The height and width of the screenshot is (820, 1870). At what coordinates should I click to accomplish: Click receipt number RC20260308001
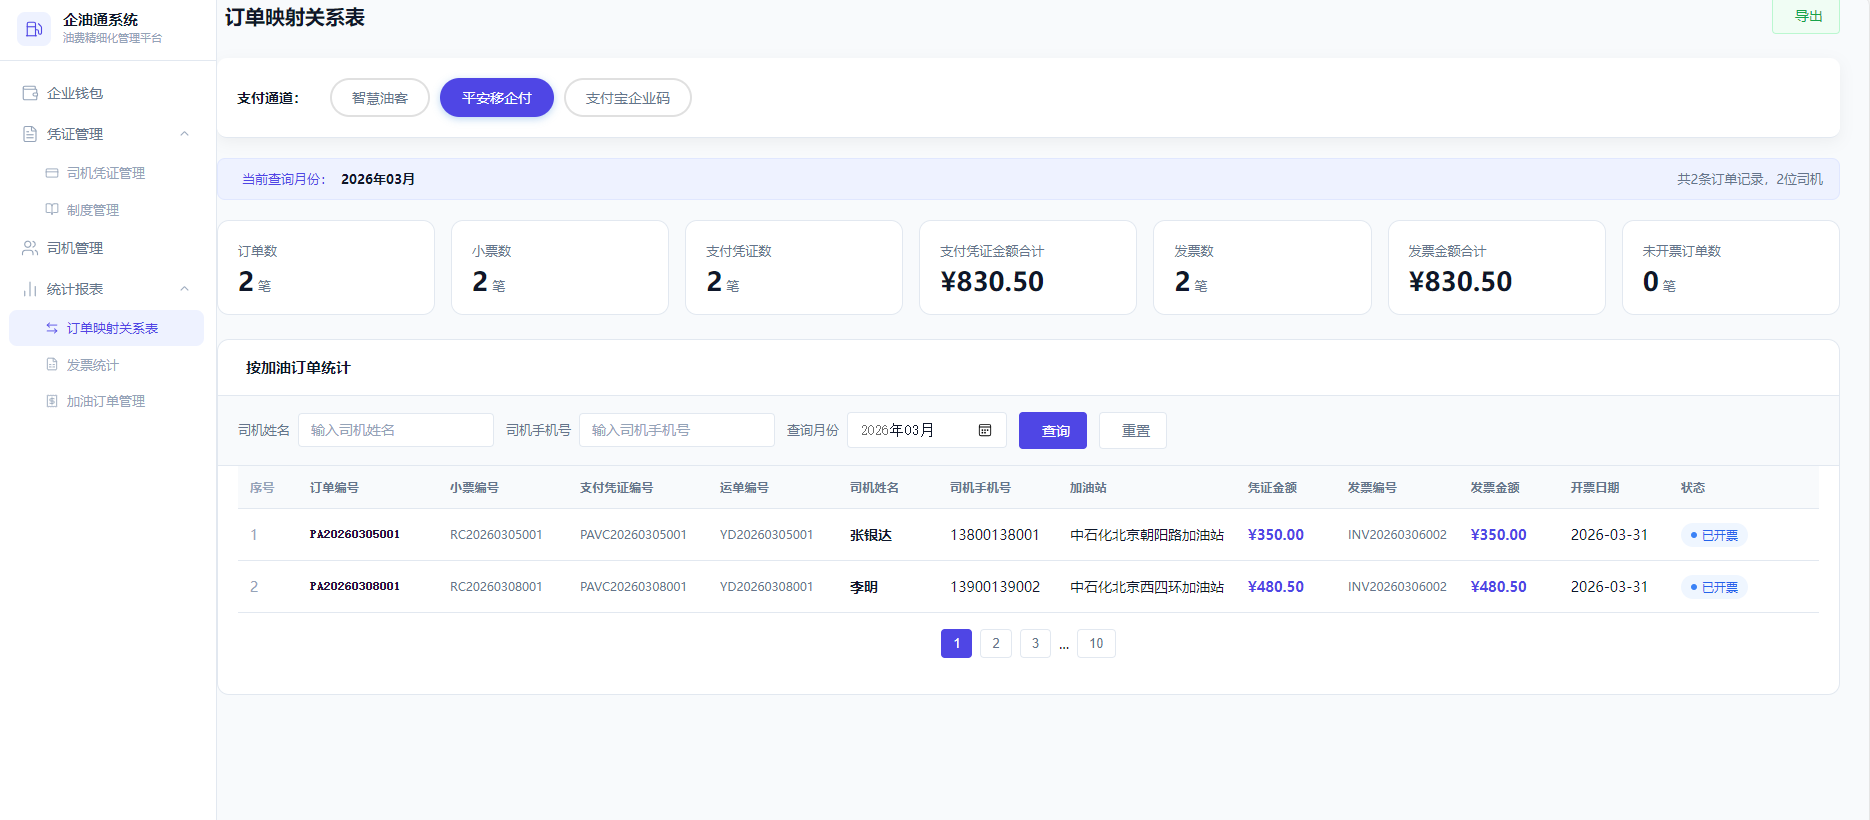(x=496, y=587)
